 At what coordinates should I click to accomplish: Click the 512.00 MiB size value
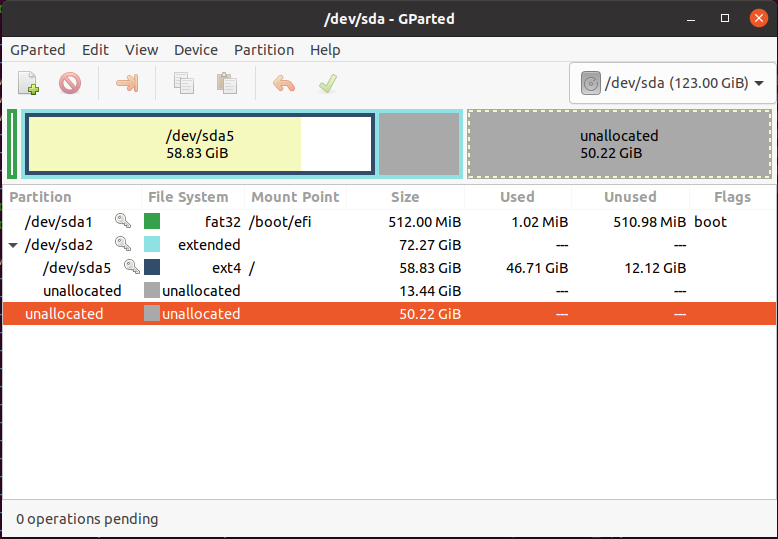(425, 221)
